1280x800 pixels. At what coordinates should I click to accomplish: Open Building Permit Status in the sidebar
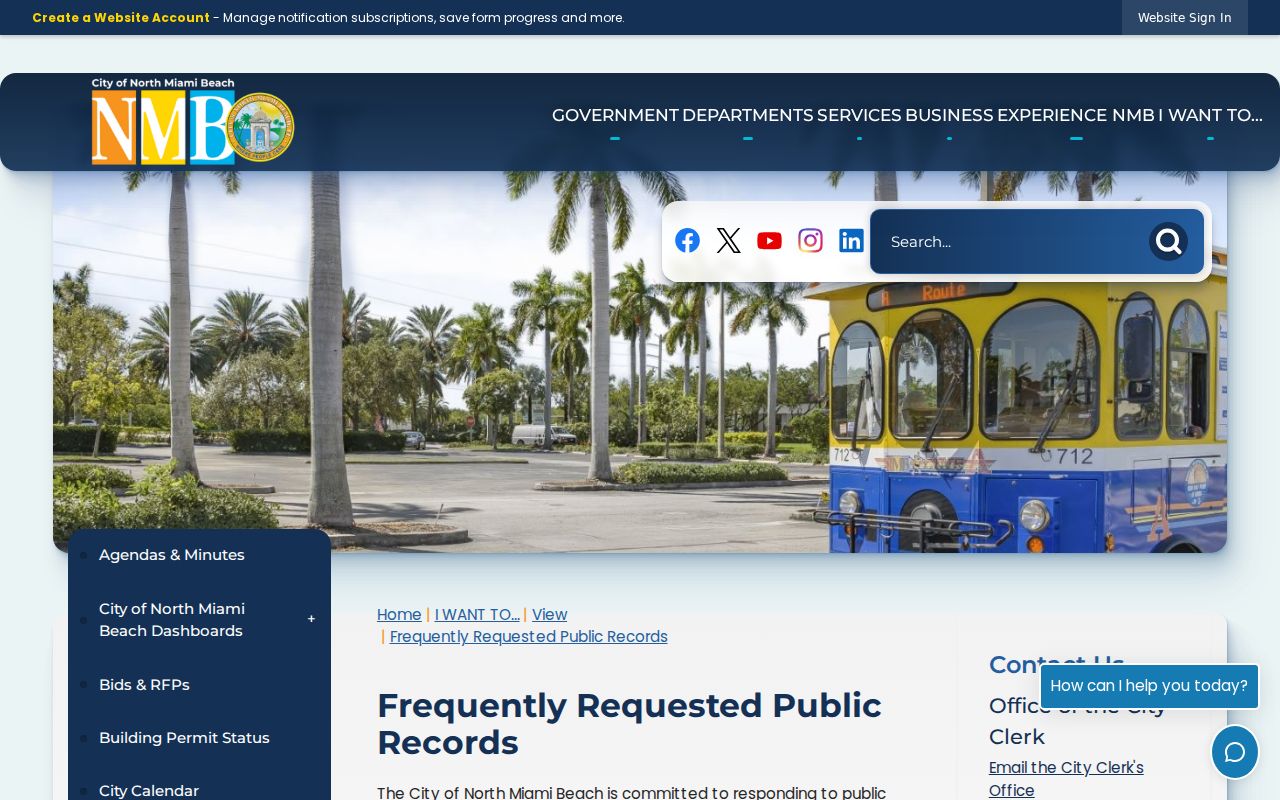coord(184,738)
